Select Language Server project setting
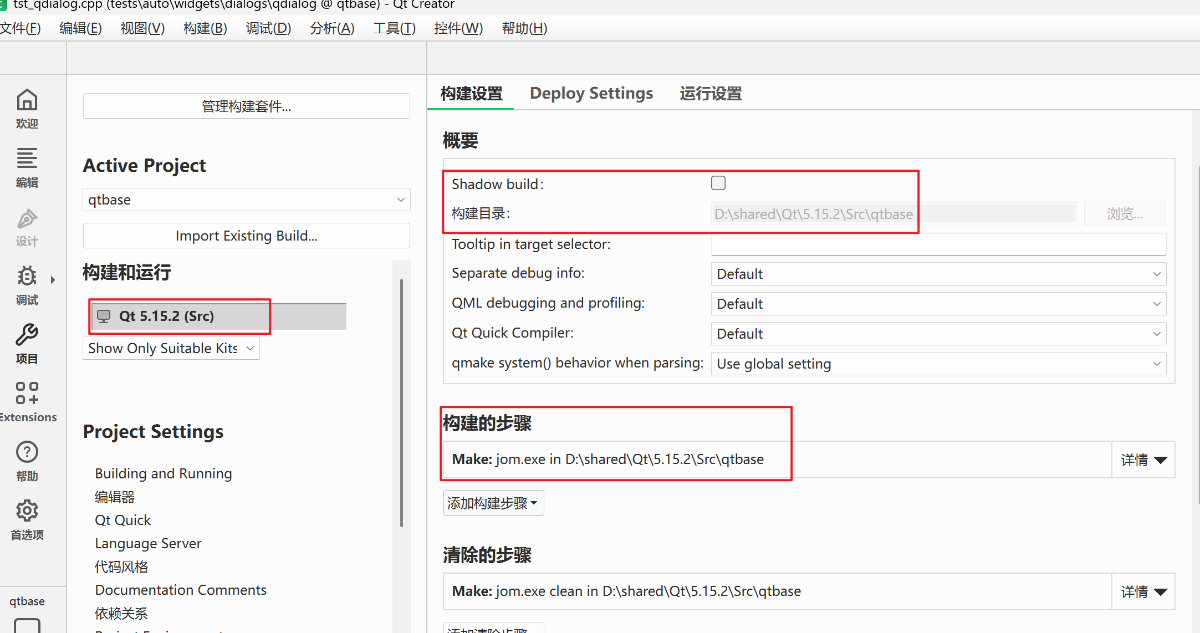The height and width of the screenshot is (633, 1200). [148, 543]
